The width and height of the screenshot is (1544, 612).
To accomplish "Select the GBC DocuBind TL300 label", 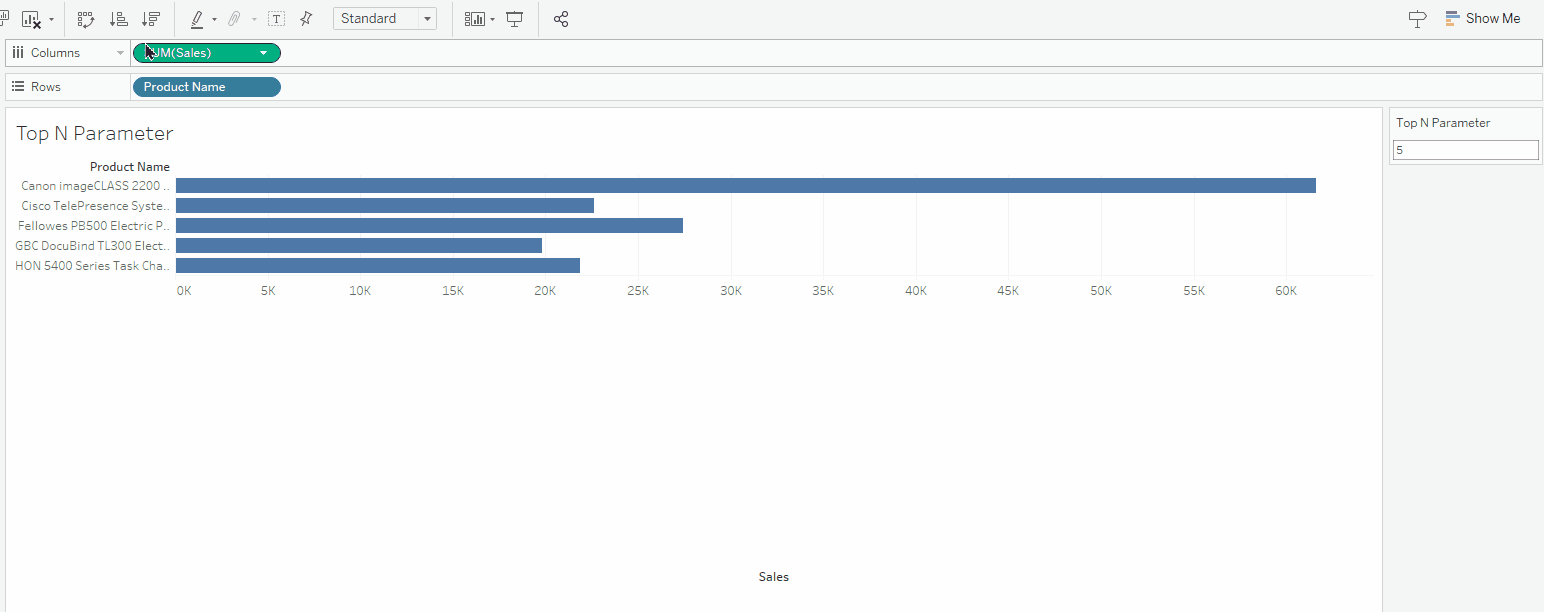I will (x=93, y=246).
